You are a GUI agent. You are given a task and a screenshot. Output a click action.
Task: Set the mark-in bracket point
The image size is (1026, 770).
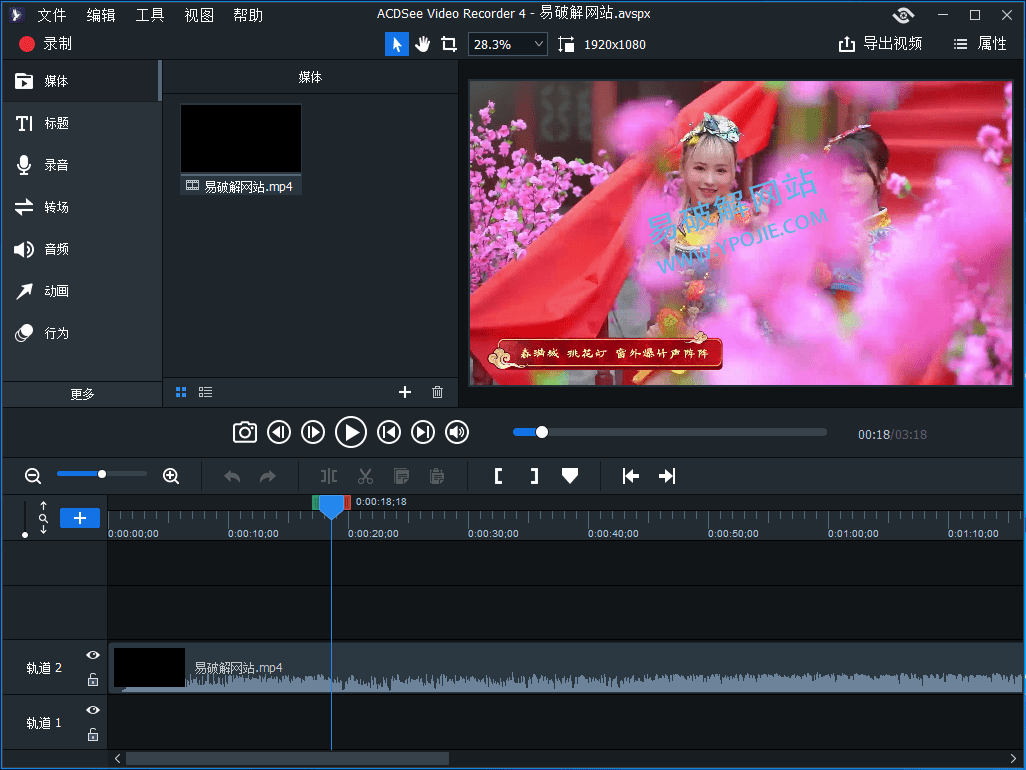point(498,476)
